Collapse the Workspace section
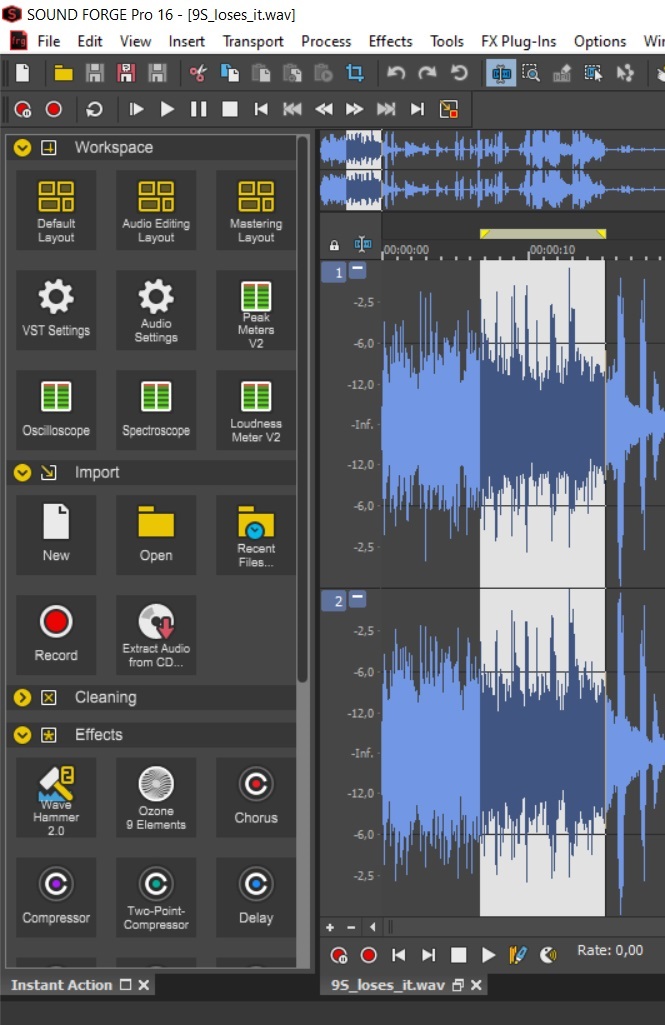The height and width of the screenshot is (1025, 665). (22, 148)
